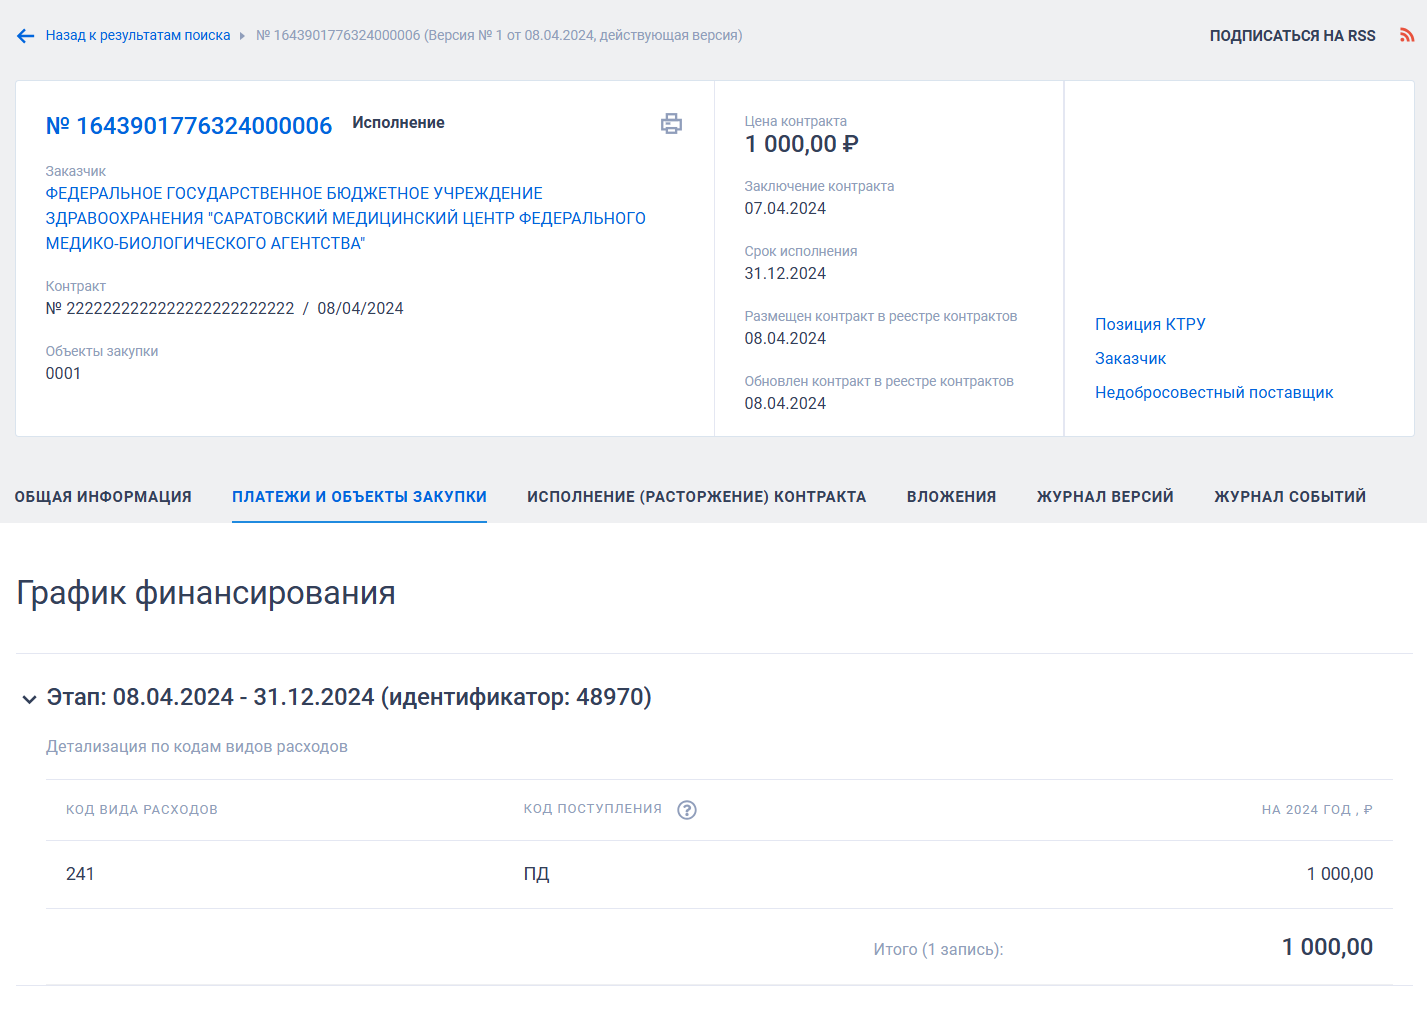Image resolution: width=1427 pixels, height=1017 pixels.
Task: Click the bold total 1 000,00
Action: 1327,947
